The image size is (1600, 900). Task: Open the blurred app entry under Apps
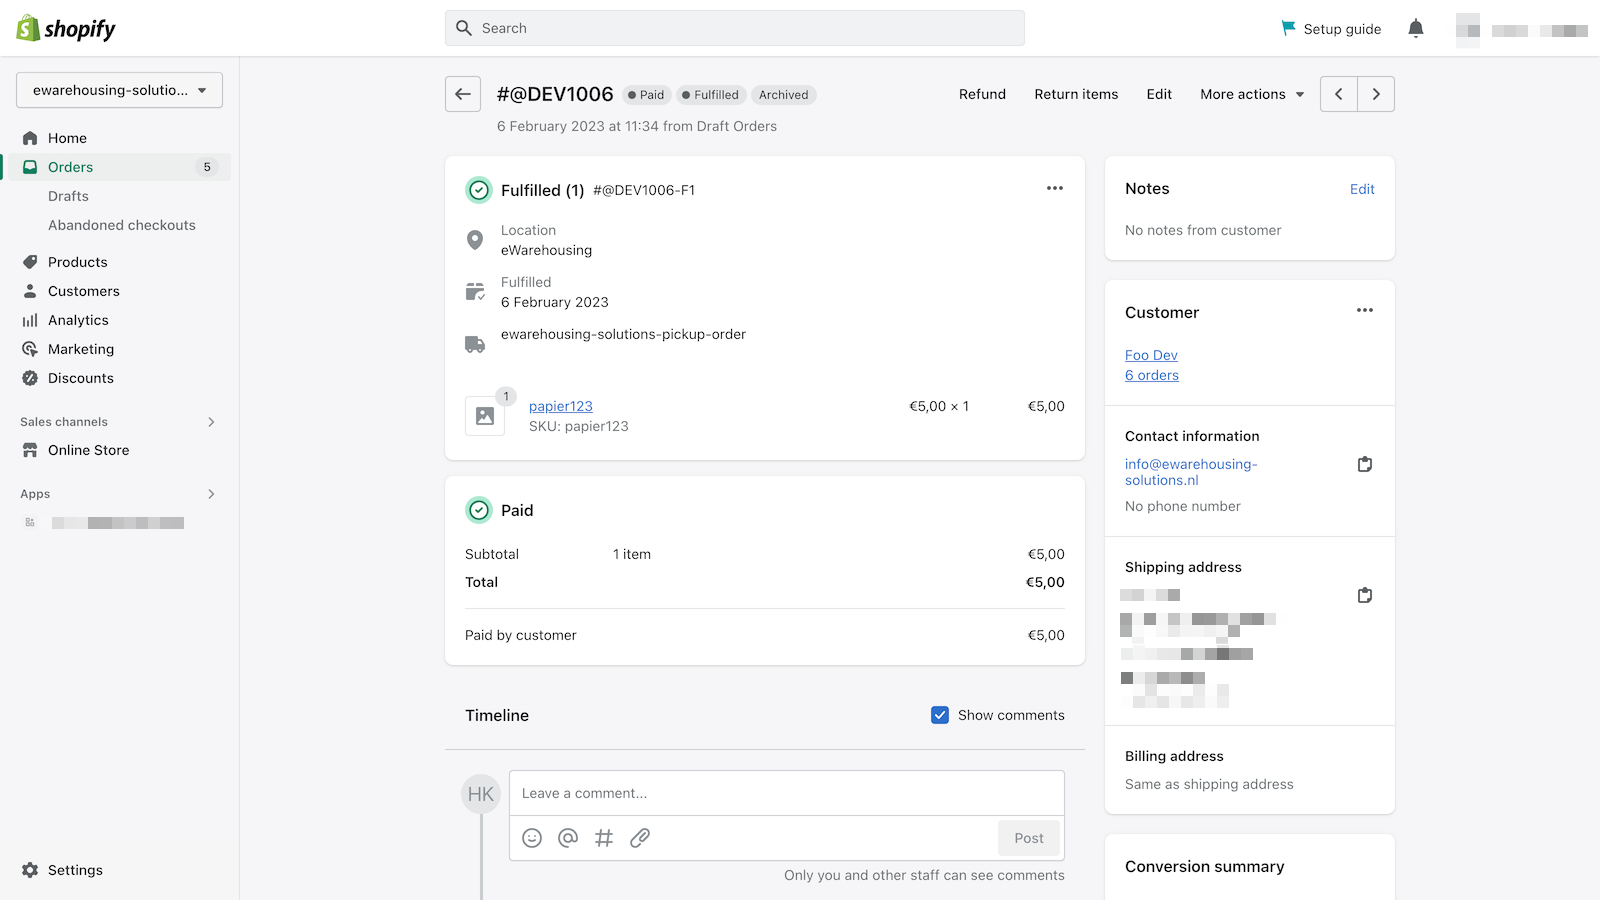119,523
